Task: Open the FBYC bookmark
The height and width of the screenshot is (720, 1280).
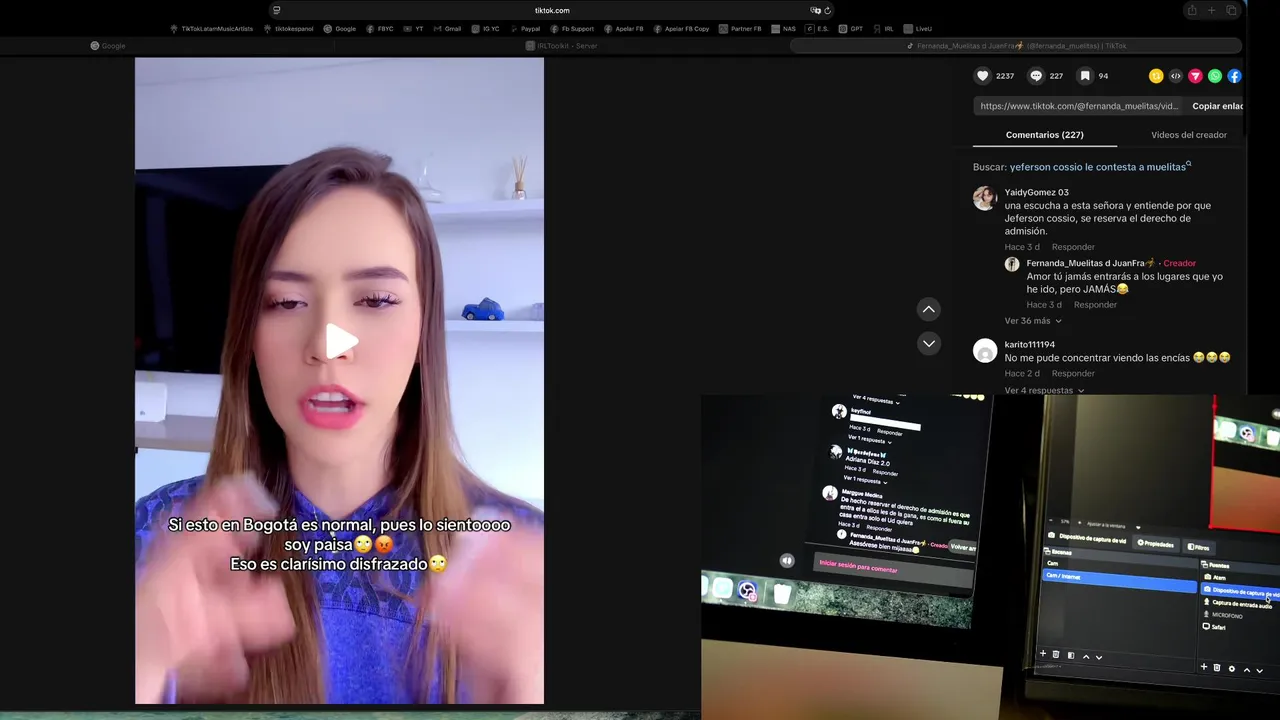Action: [x=380, y=29]
